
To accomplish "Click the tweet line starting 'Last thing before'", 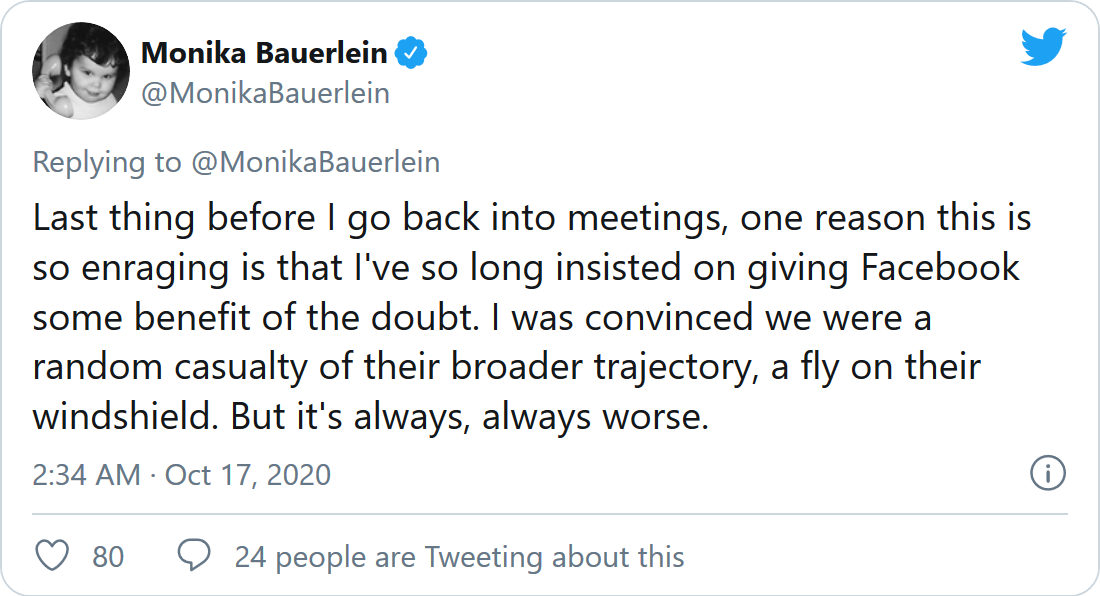I will click(532, 218).
